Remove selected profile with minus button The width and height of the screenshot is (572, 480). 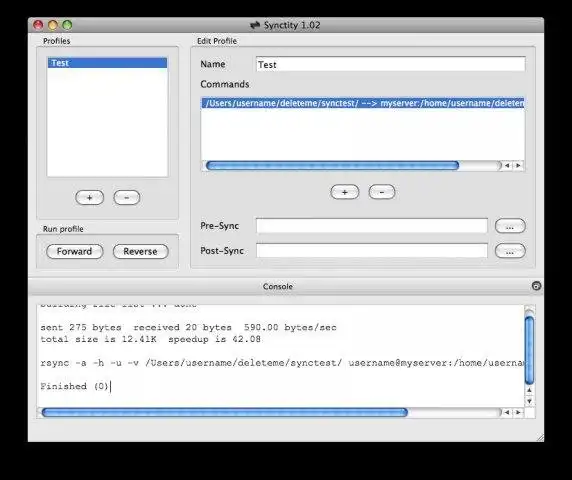tap(127, 198)
